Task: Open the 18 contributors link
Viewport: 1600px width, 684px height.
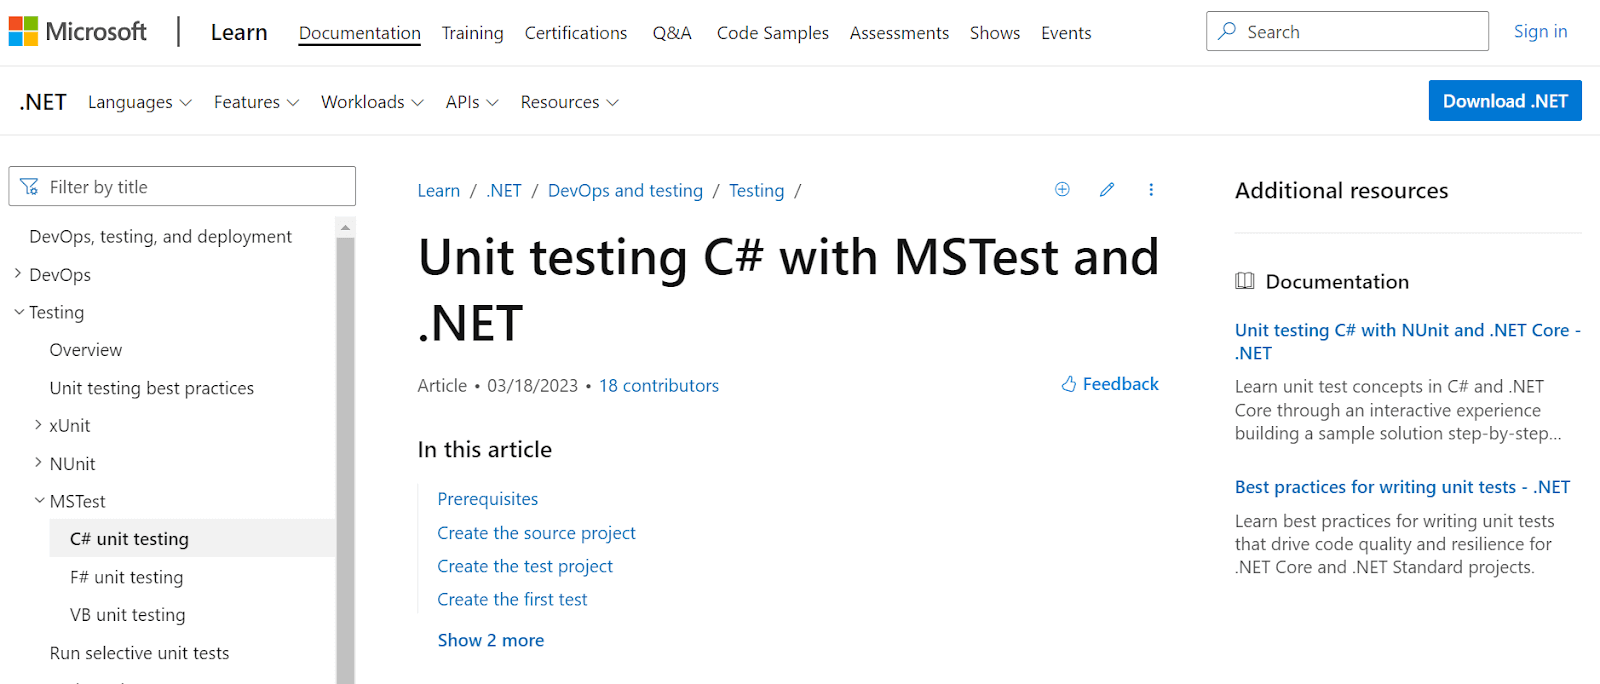Action: click(658, 385)
